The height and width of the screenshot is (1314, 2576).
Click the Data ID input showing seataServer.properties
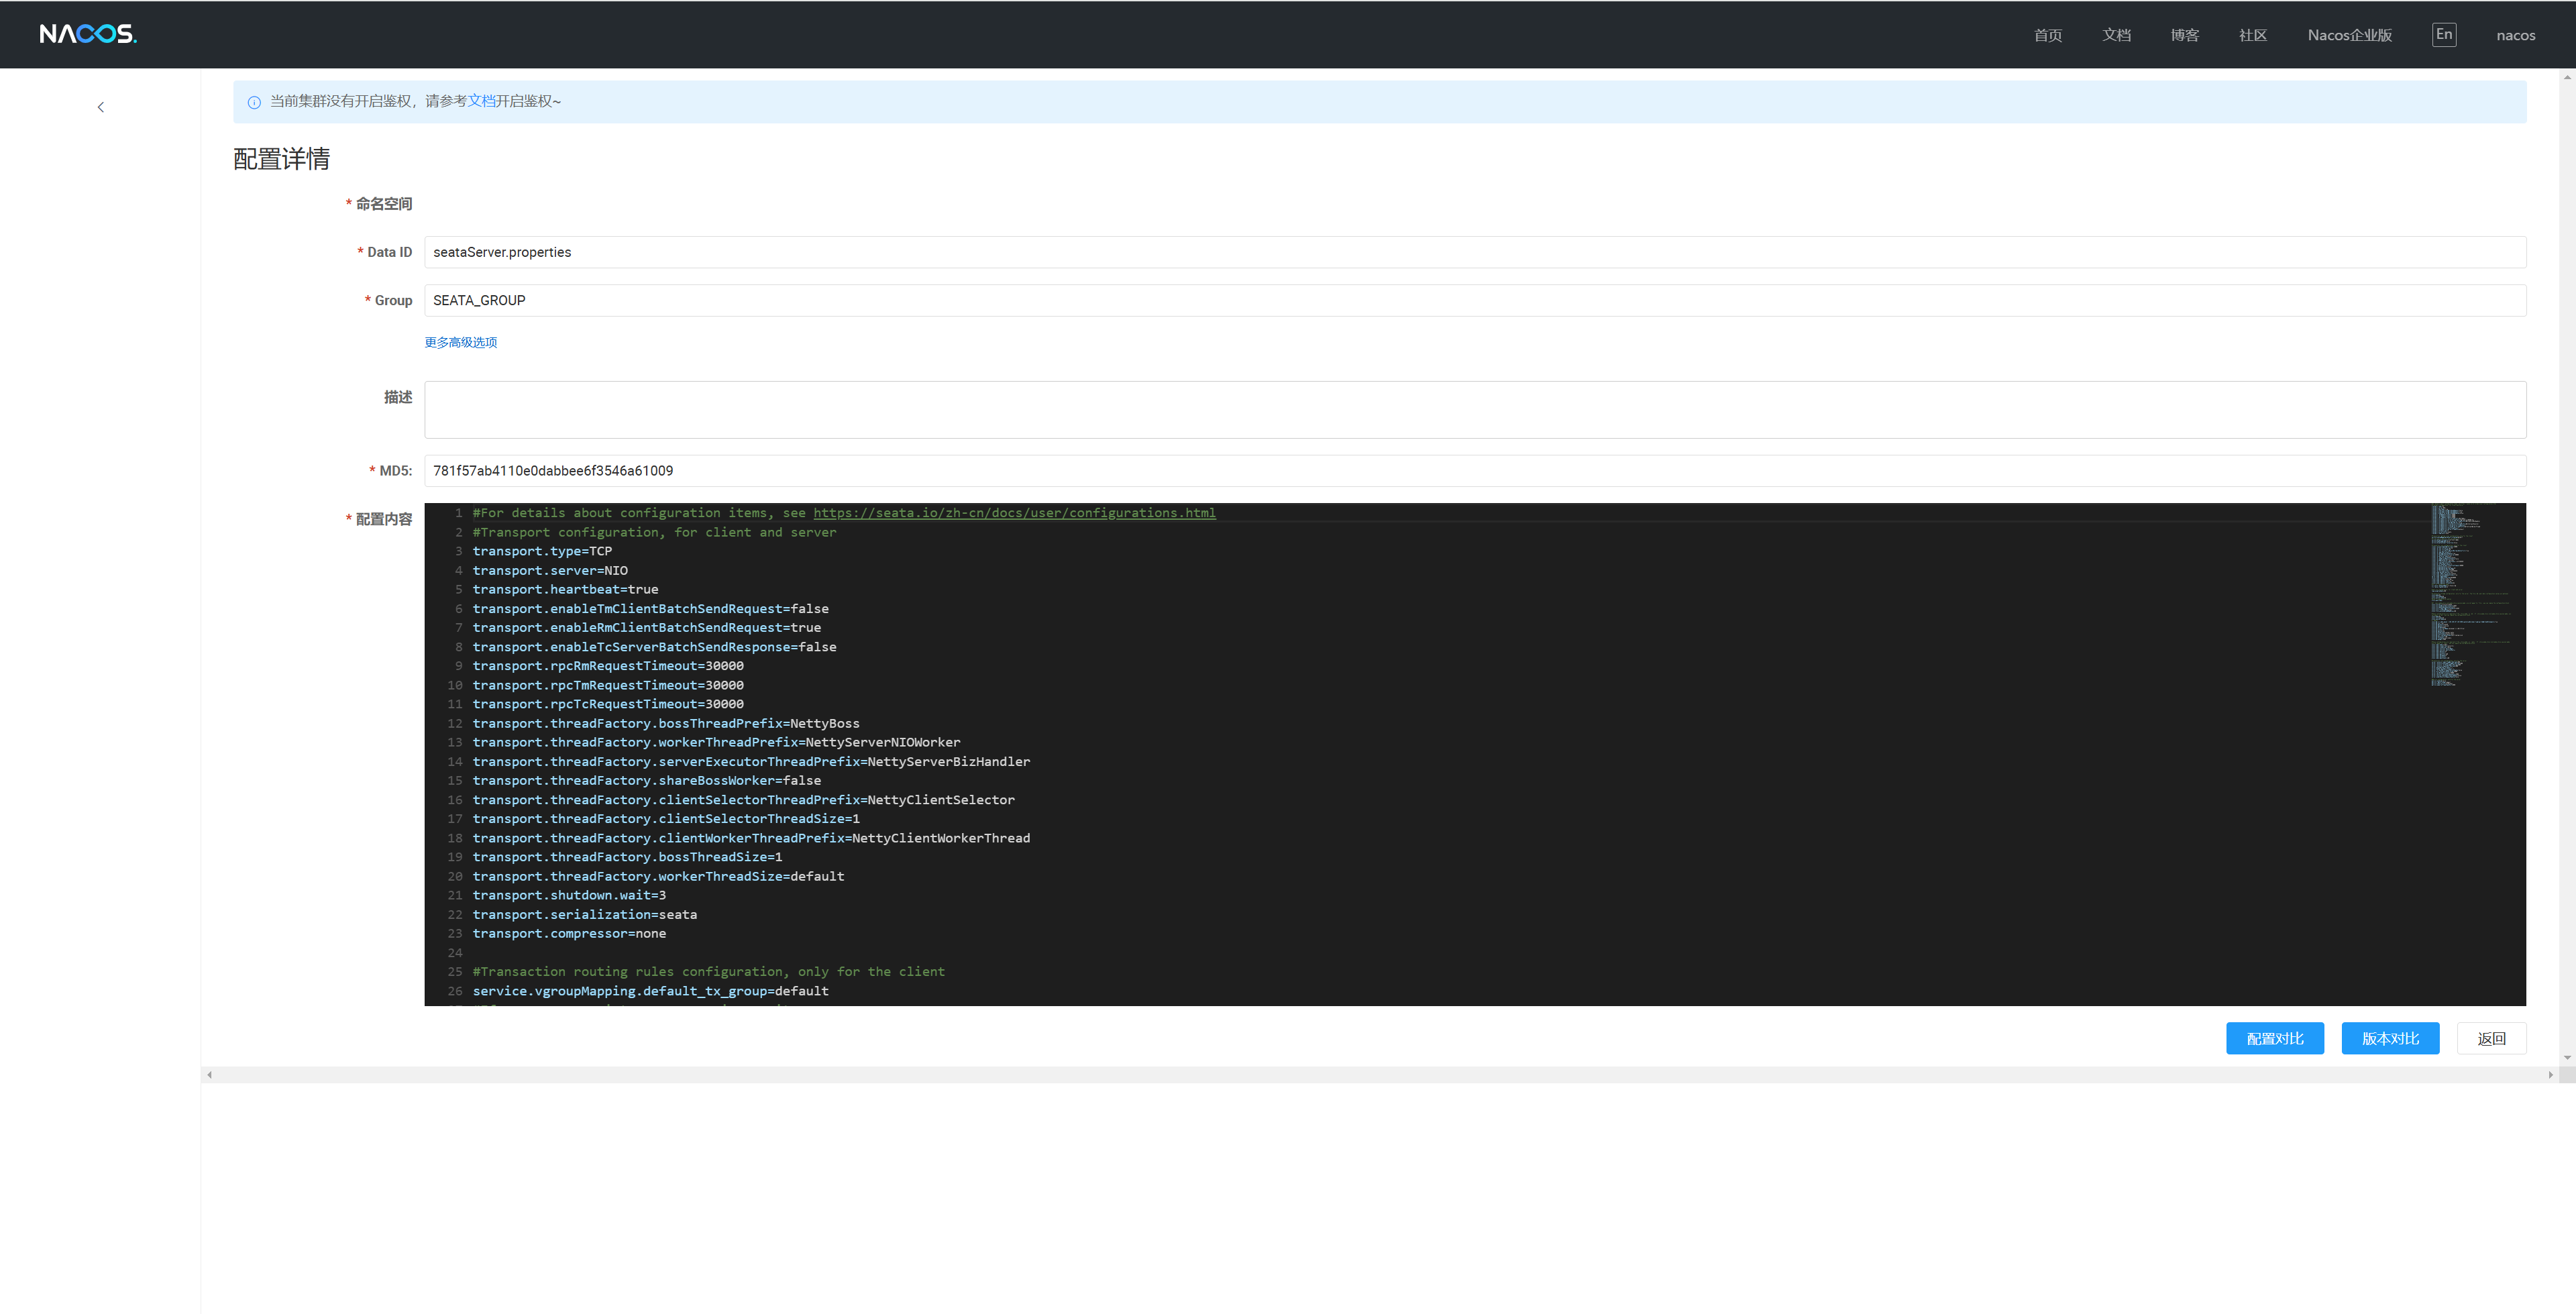pos(1000,252)
